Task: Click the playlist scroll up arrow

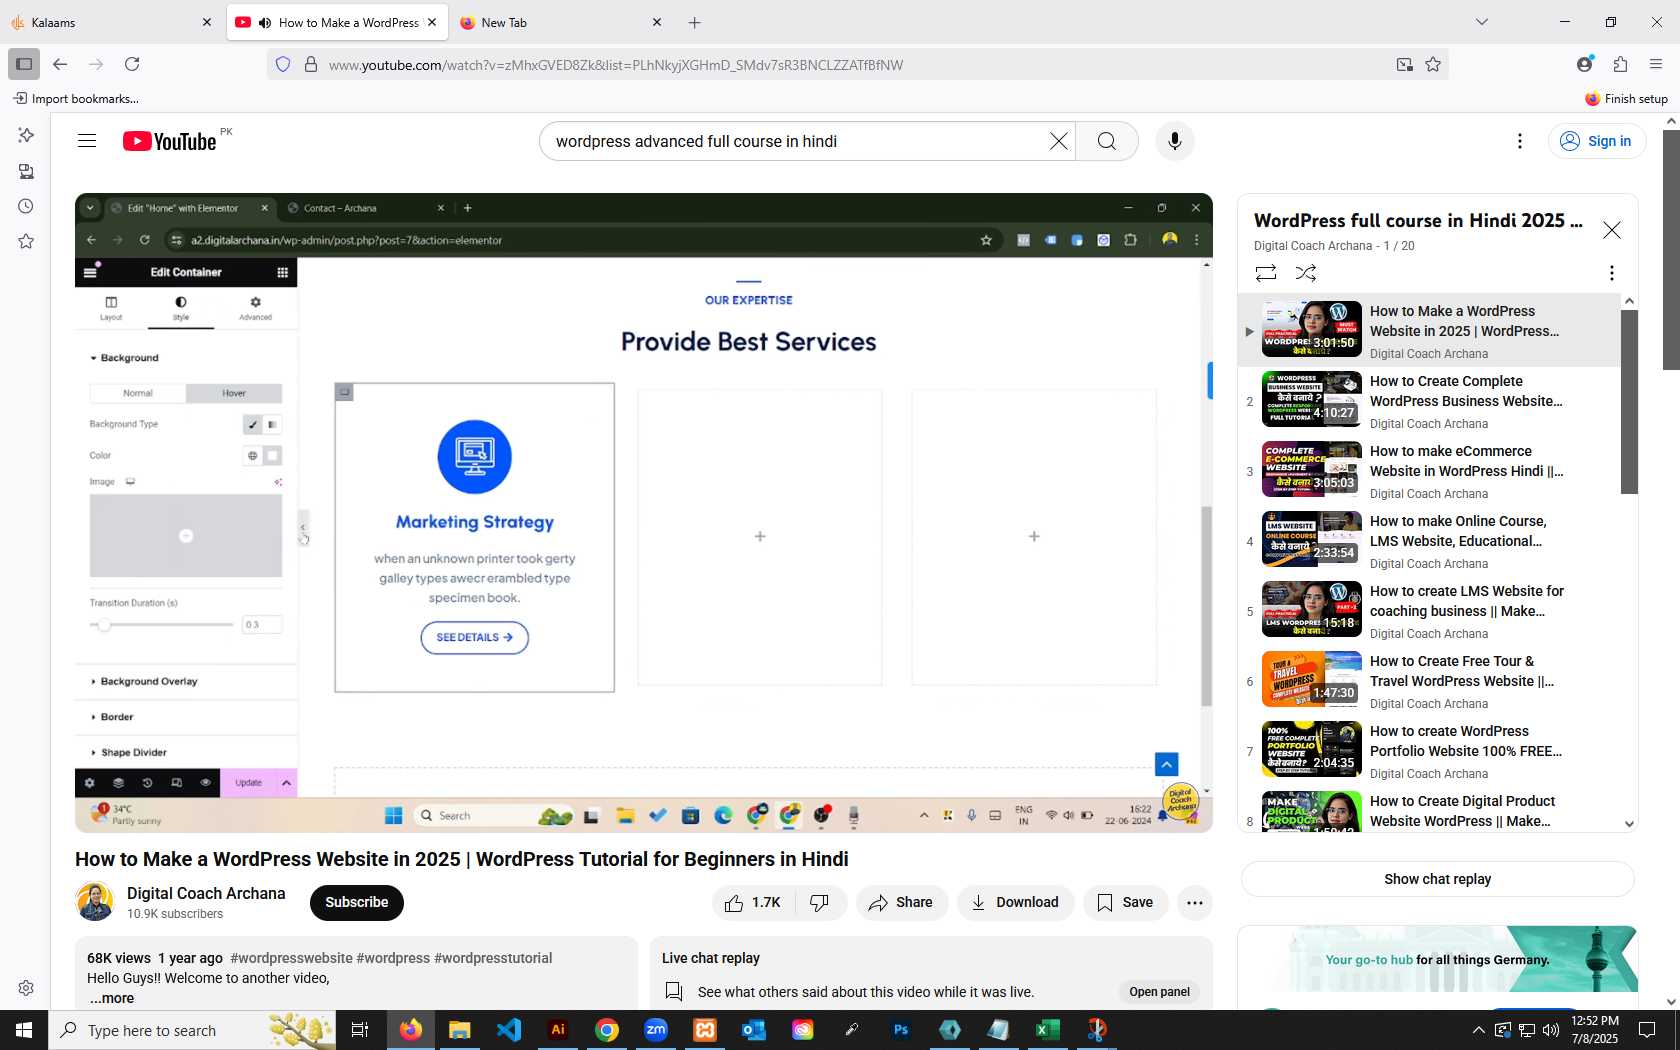Action: [1629, 301]
